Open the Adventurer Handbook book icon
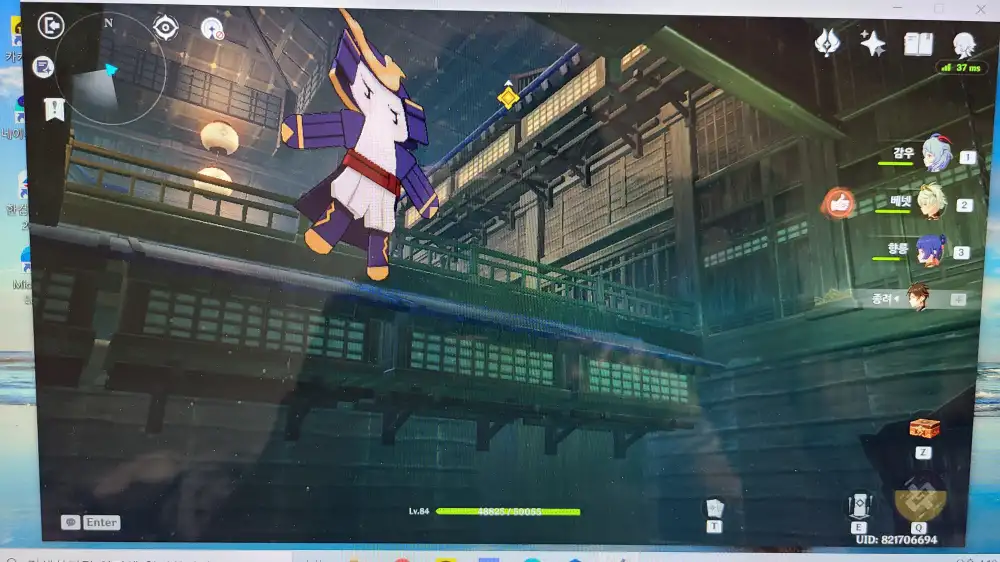The width and height of the screenshot is (1000, 562). coord(918,43)
